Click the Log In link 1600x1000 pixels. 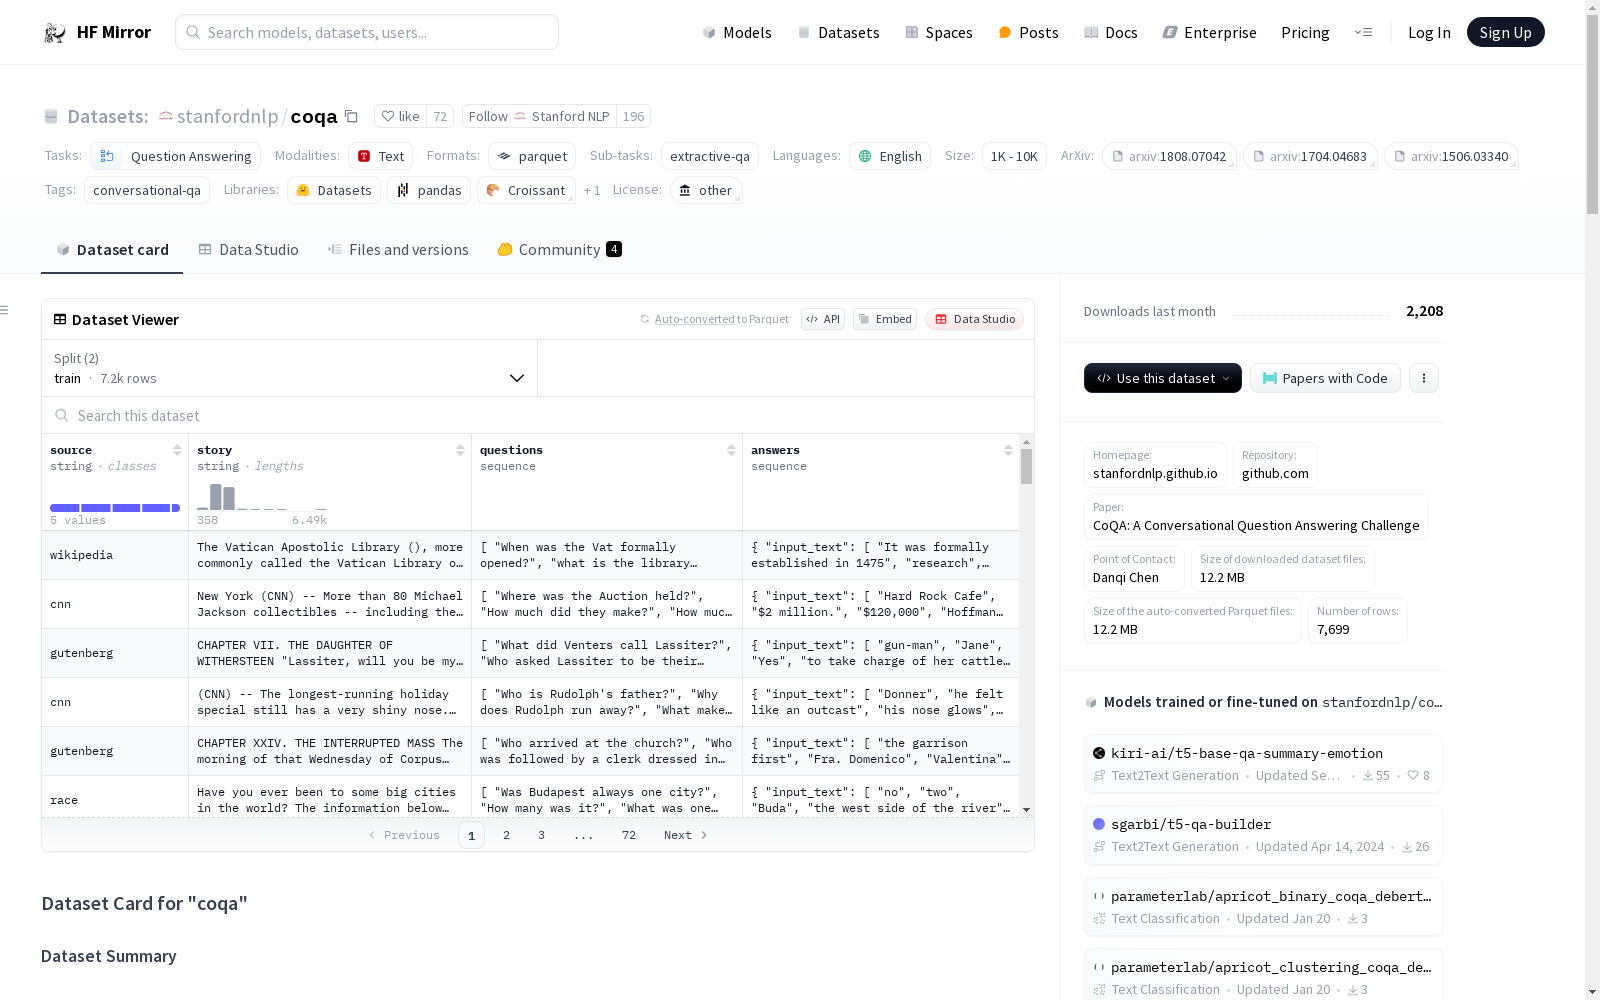pyautogui.click(x=1429, y=32)
